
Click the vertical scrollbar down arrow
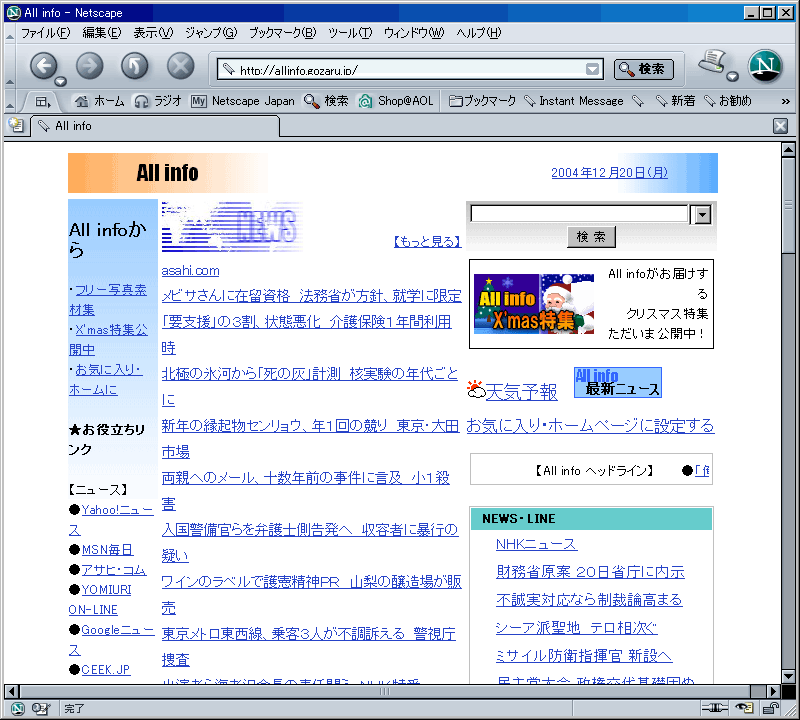(788, 676)
